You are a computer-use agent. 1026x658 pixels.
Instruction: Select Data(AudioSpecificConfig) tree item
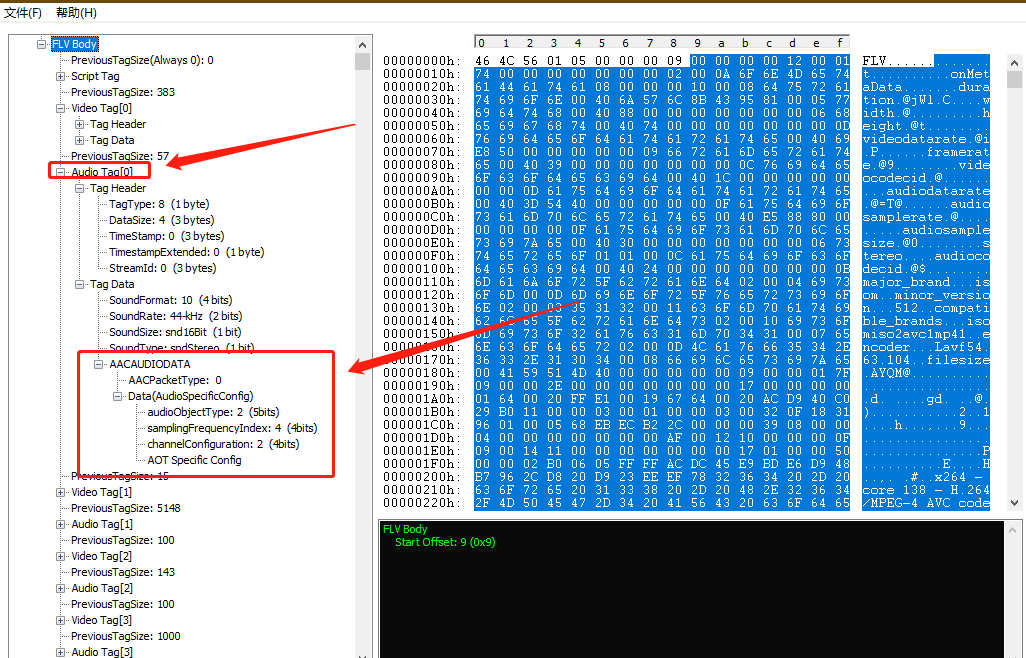190,396
